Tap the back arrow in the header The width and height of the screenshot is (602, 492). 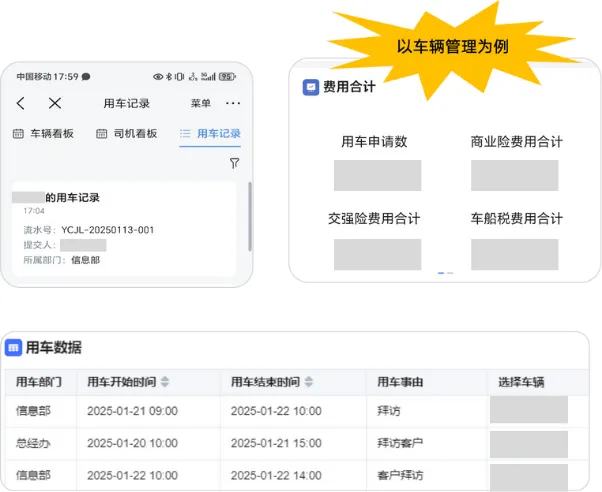[21, 103]
